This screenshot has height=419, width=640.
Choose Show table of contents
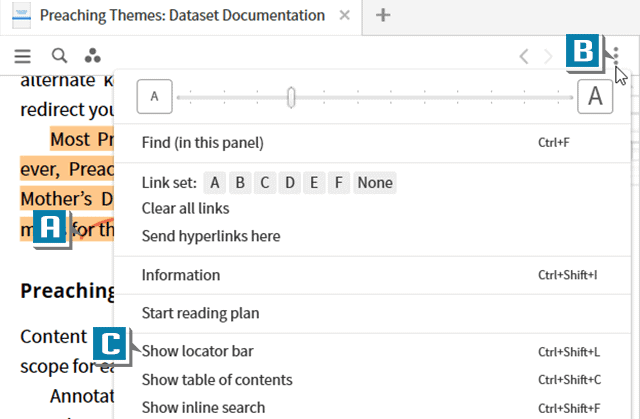pos(217,380)
